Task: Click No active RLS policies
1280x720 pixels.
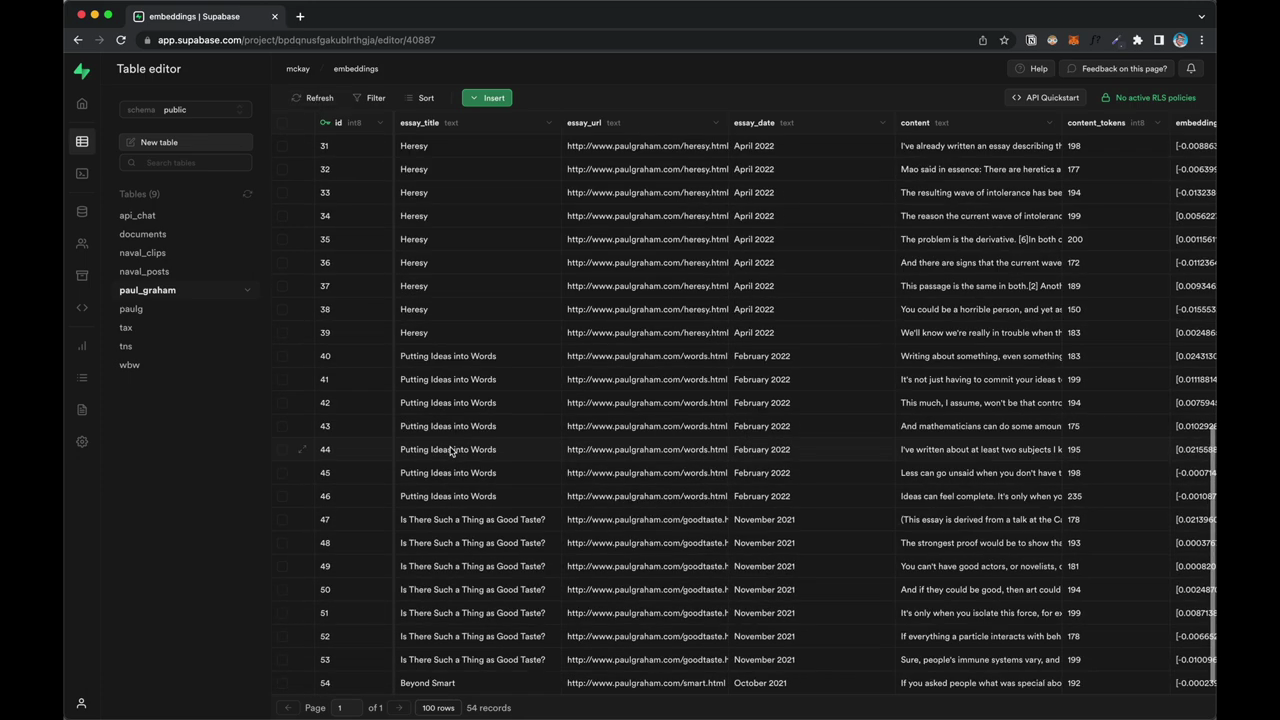Action: pos(1148,98)
